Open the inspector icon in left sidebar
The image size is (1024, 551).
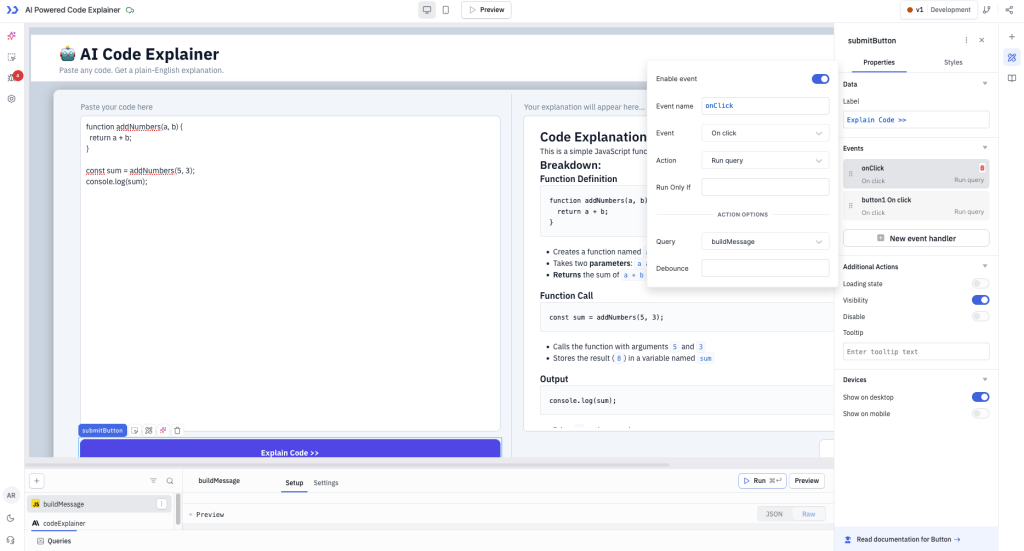[11, 57]
